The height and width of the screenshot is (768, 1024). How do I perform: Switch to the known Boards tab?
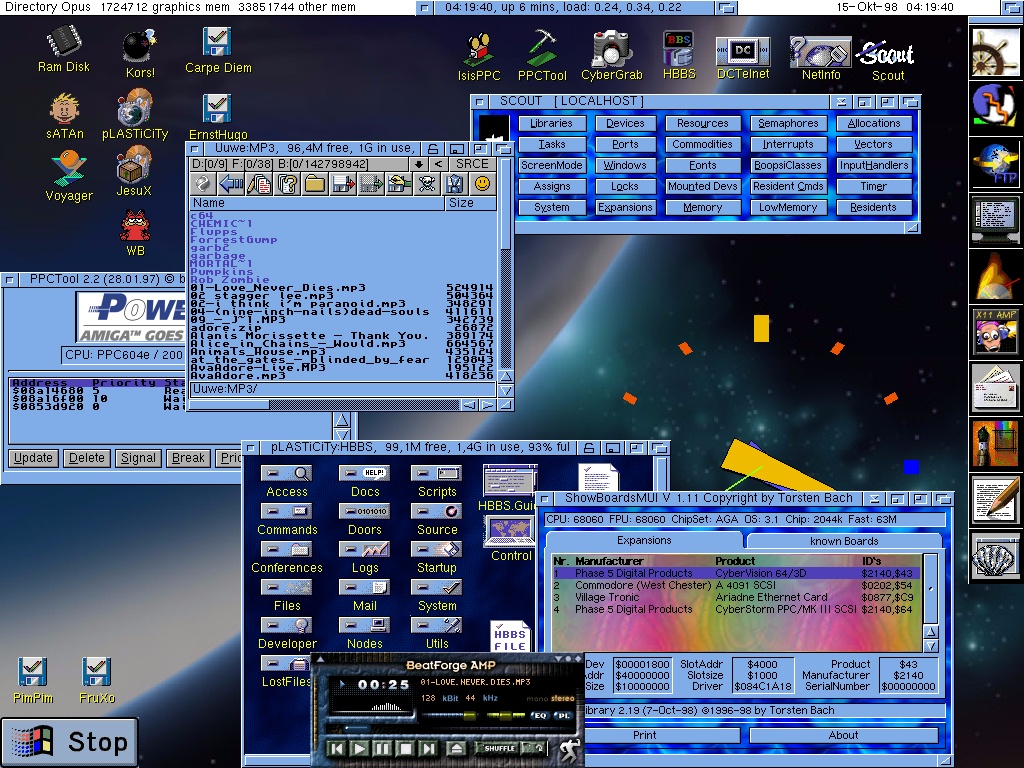[844, 541]
